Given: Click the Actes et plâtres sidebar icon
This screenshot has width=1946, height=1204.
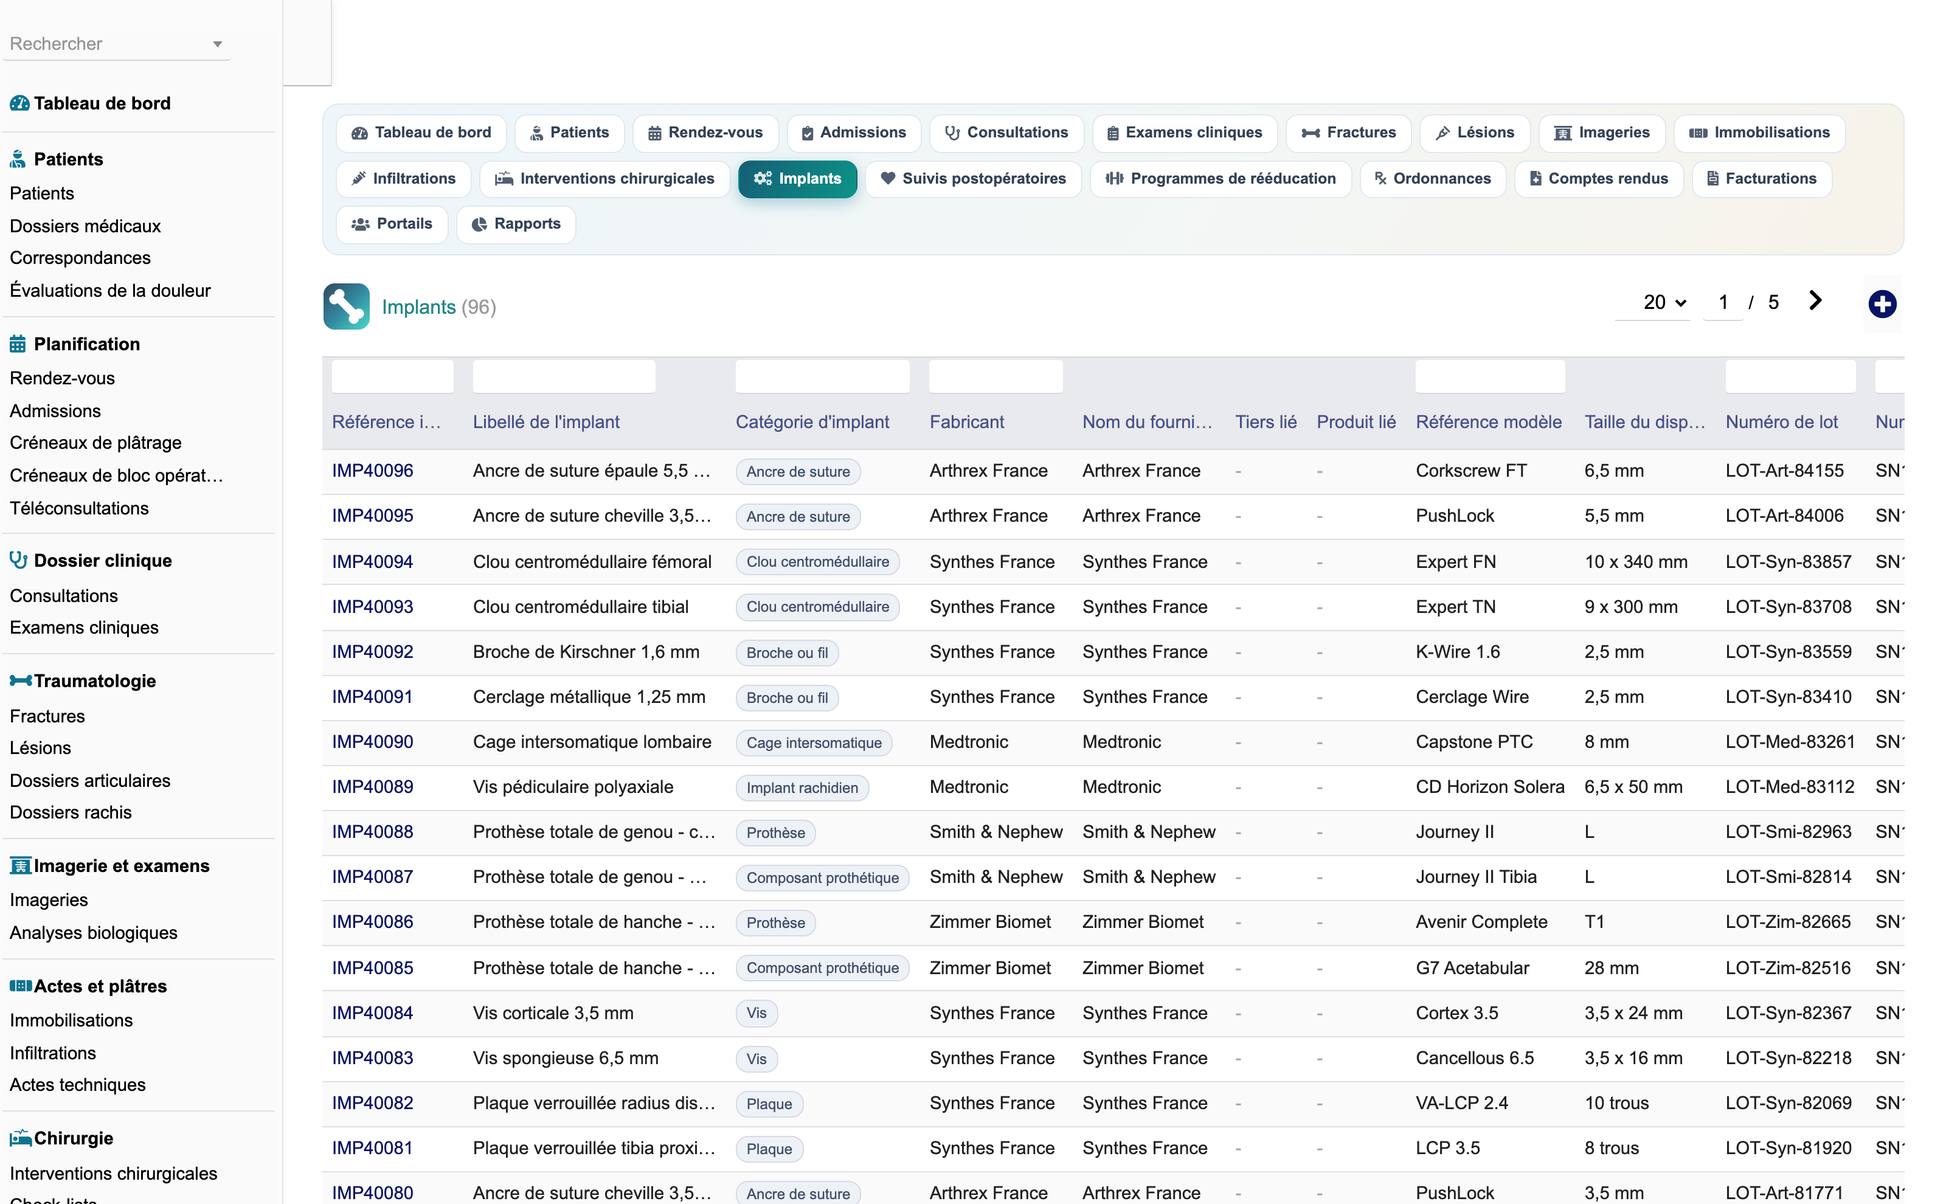Looking at the screenshot, I should click(20, 986).
